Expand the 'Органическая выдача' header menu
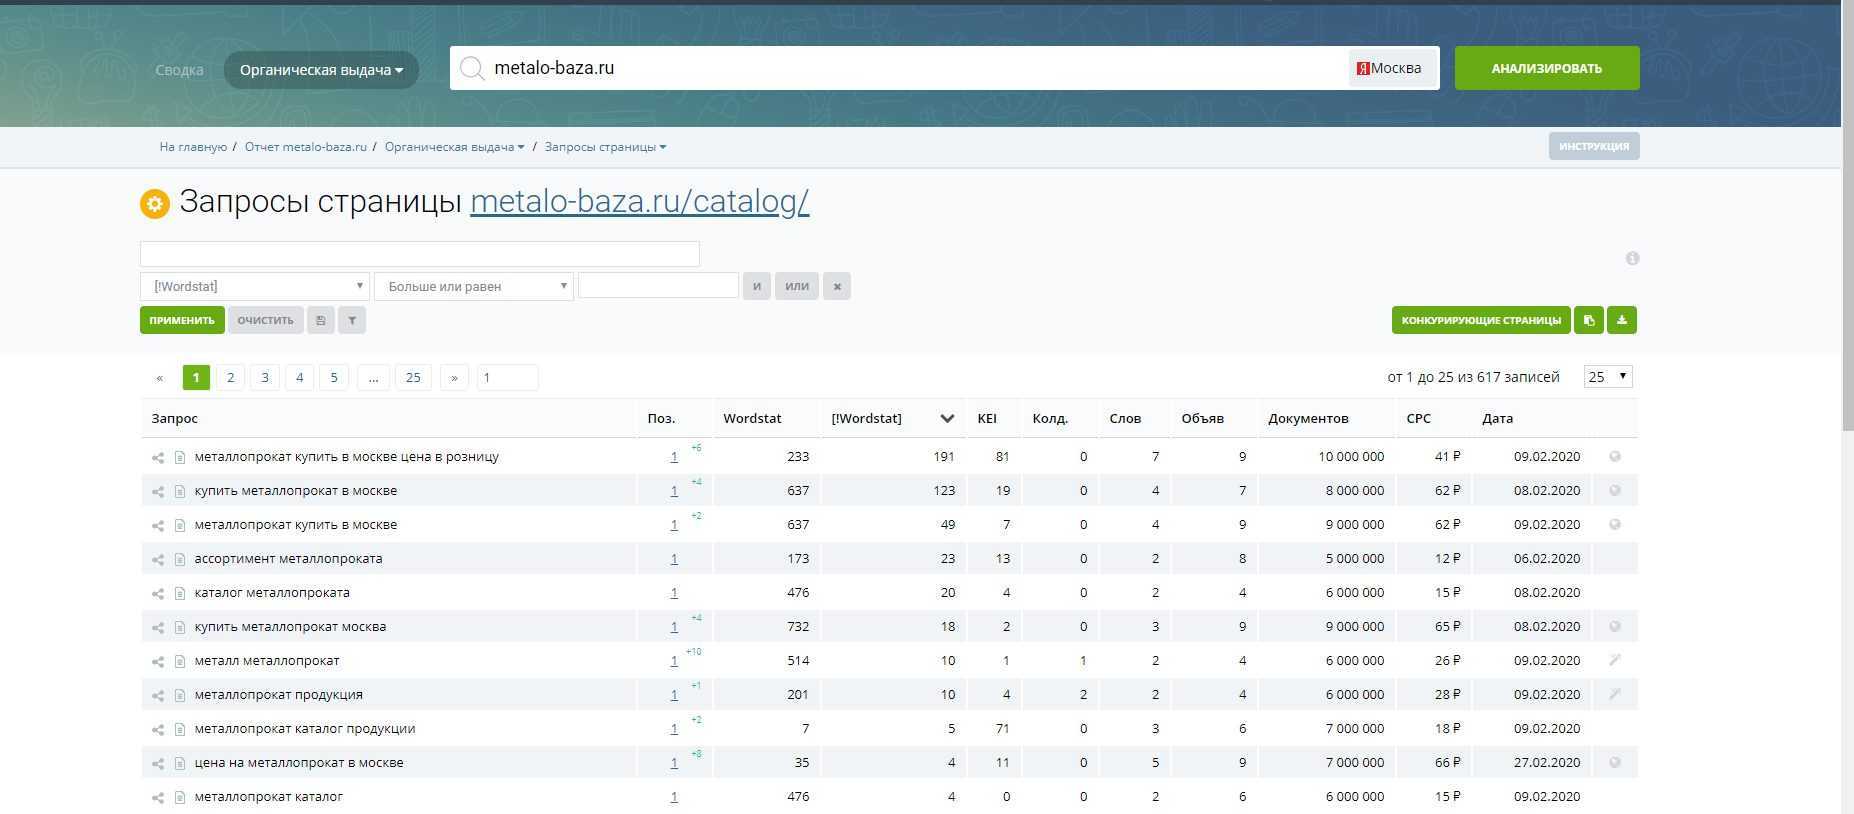The width and height of the screenshot is (1854, 814). click(x=321, y=70)
